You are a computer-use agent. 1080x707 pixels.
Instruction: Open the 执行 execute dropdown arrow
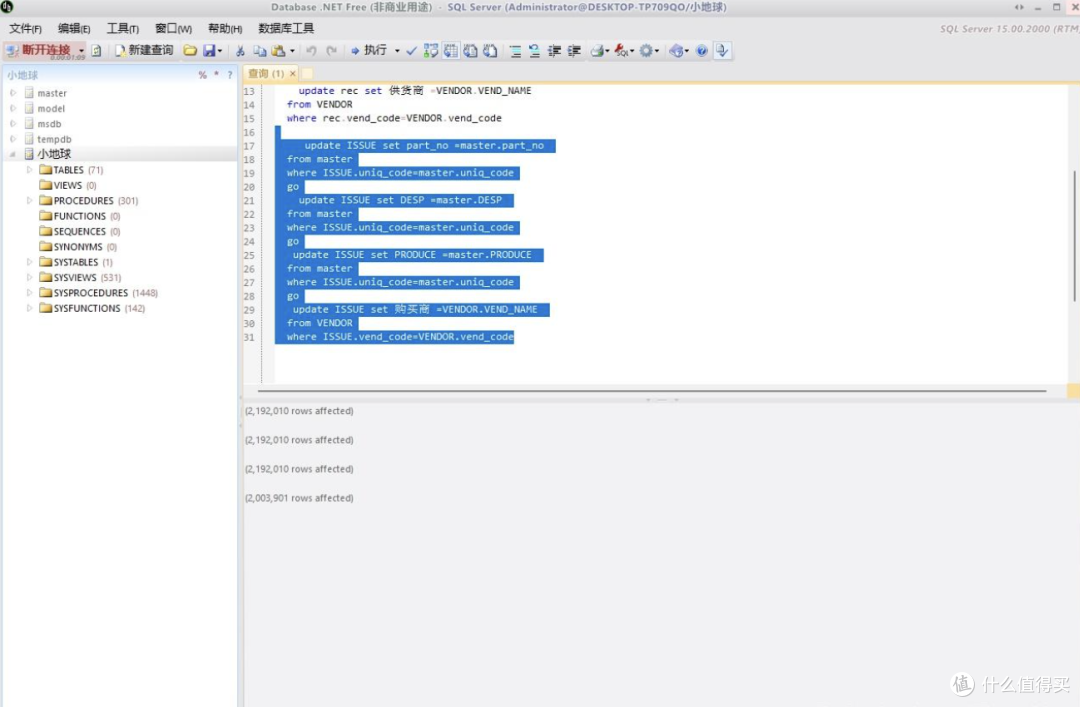tap(397, 51)
